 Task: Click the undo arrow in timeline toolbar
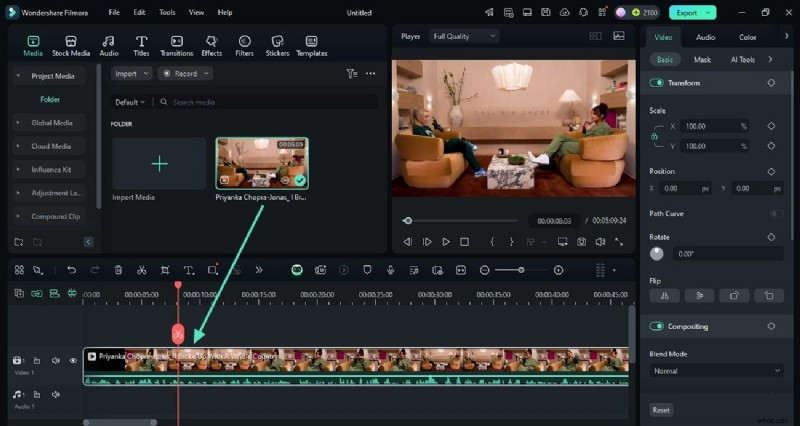pos(71,270)
